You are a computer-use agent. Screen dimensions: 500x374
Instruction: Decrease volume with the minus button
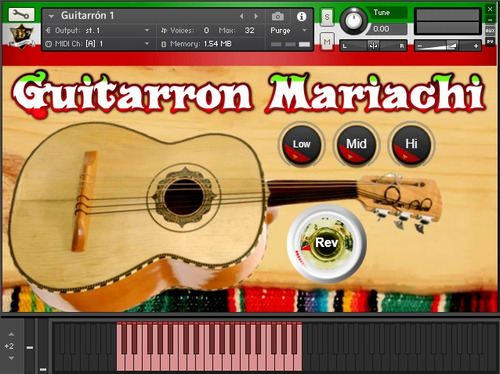click(420, 46)
